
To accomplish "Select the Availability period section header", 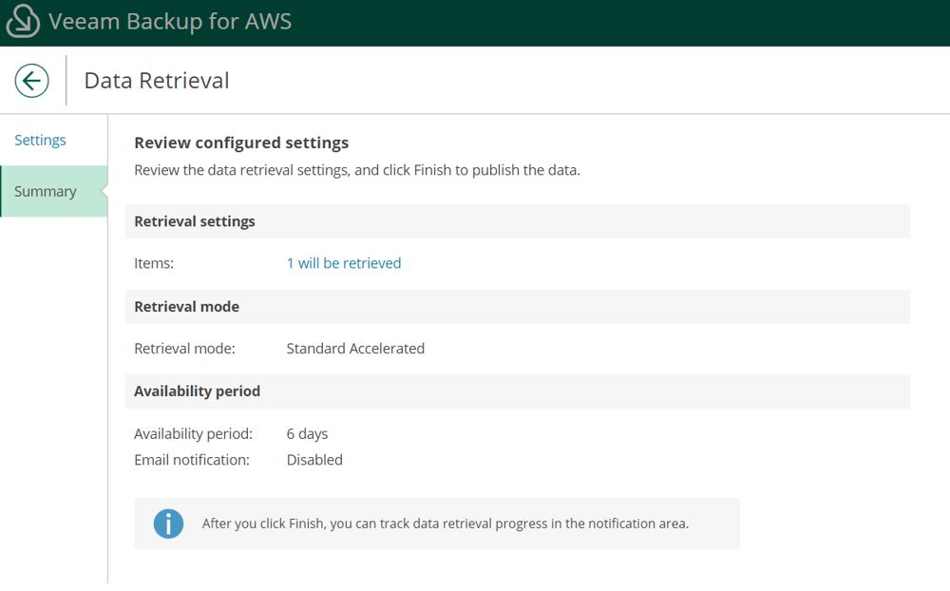I will click(x=517, y=392).
